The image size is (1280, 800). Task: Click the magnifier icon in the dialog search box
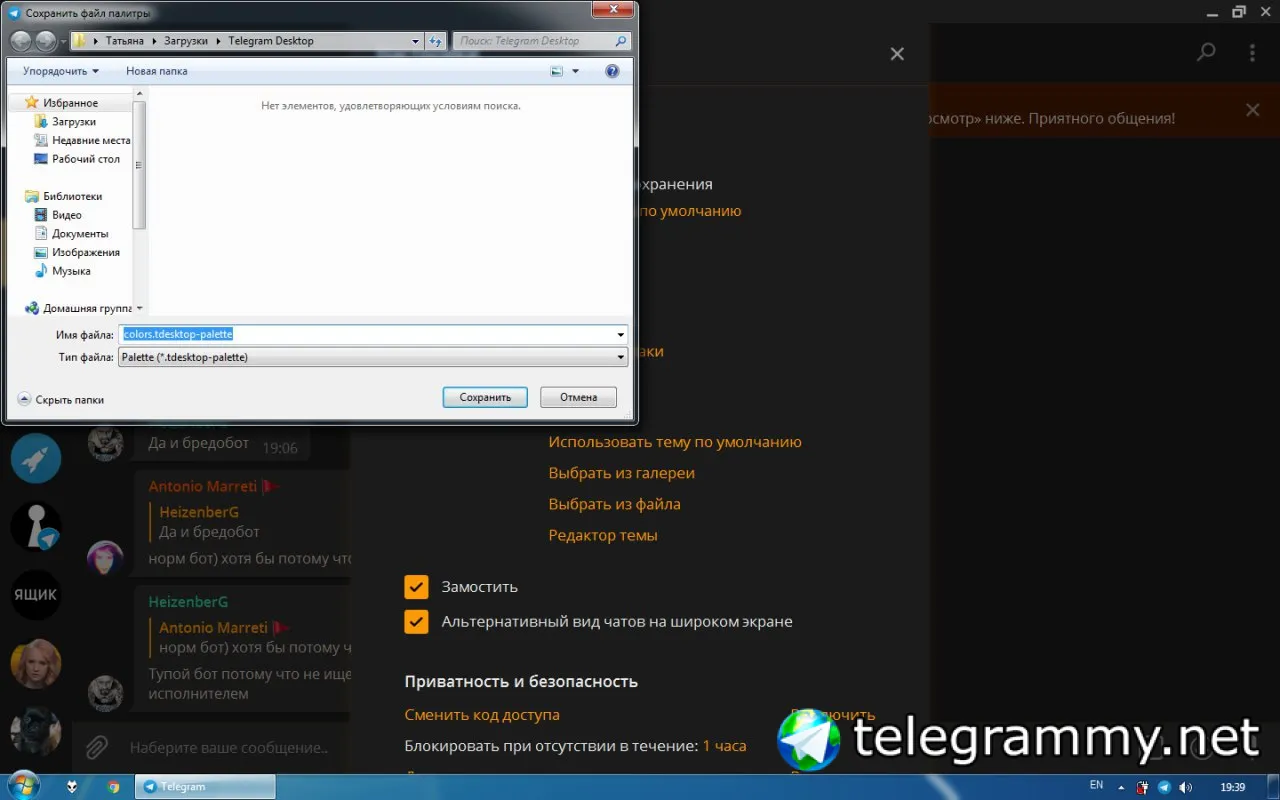(621, 41)
